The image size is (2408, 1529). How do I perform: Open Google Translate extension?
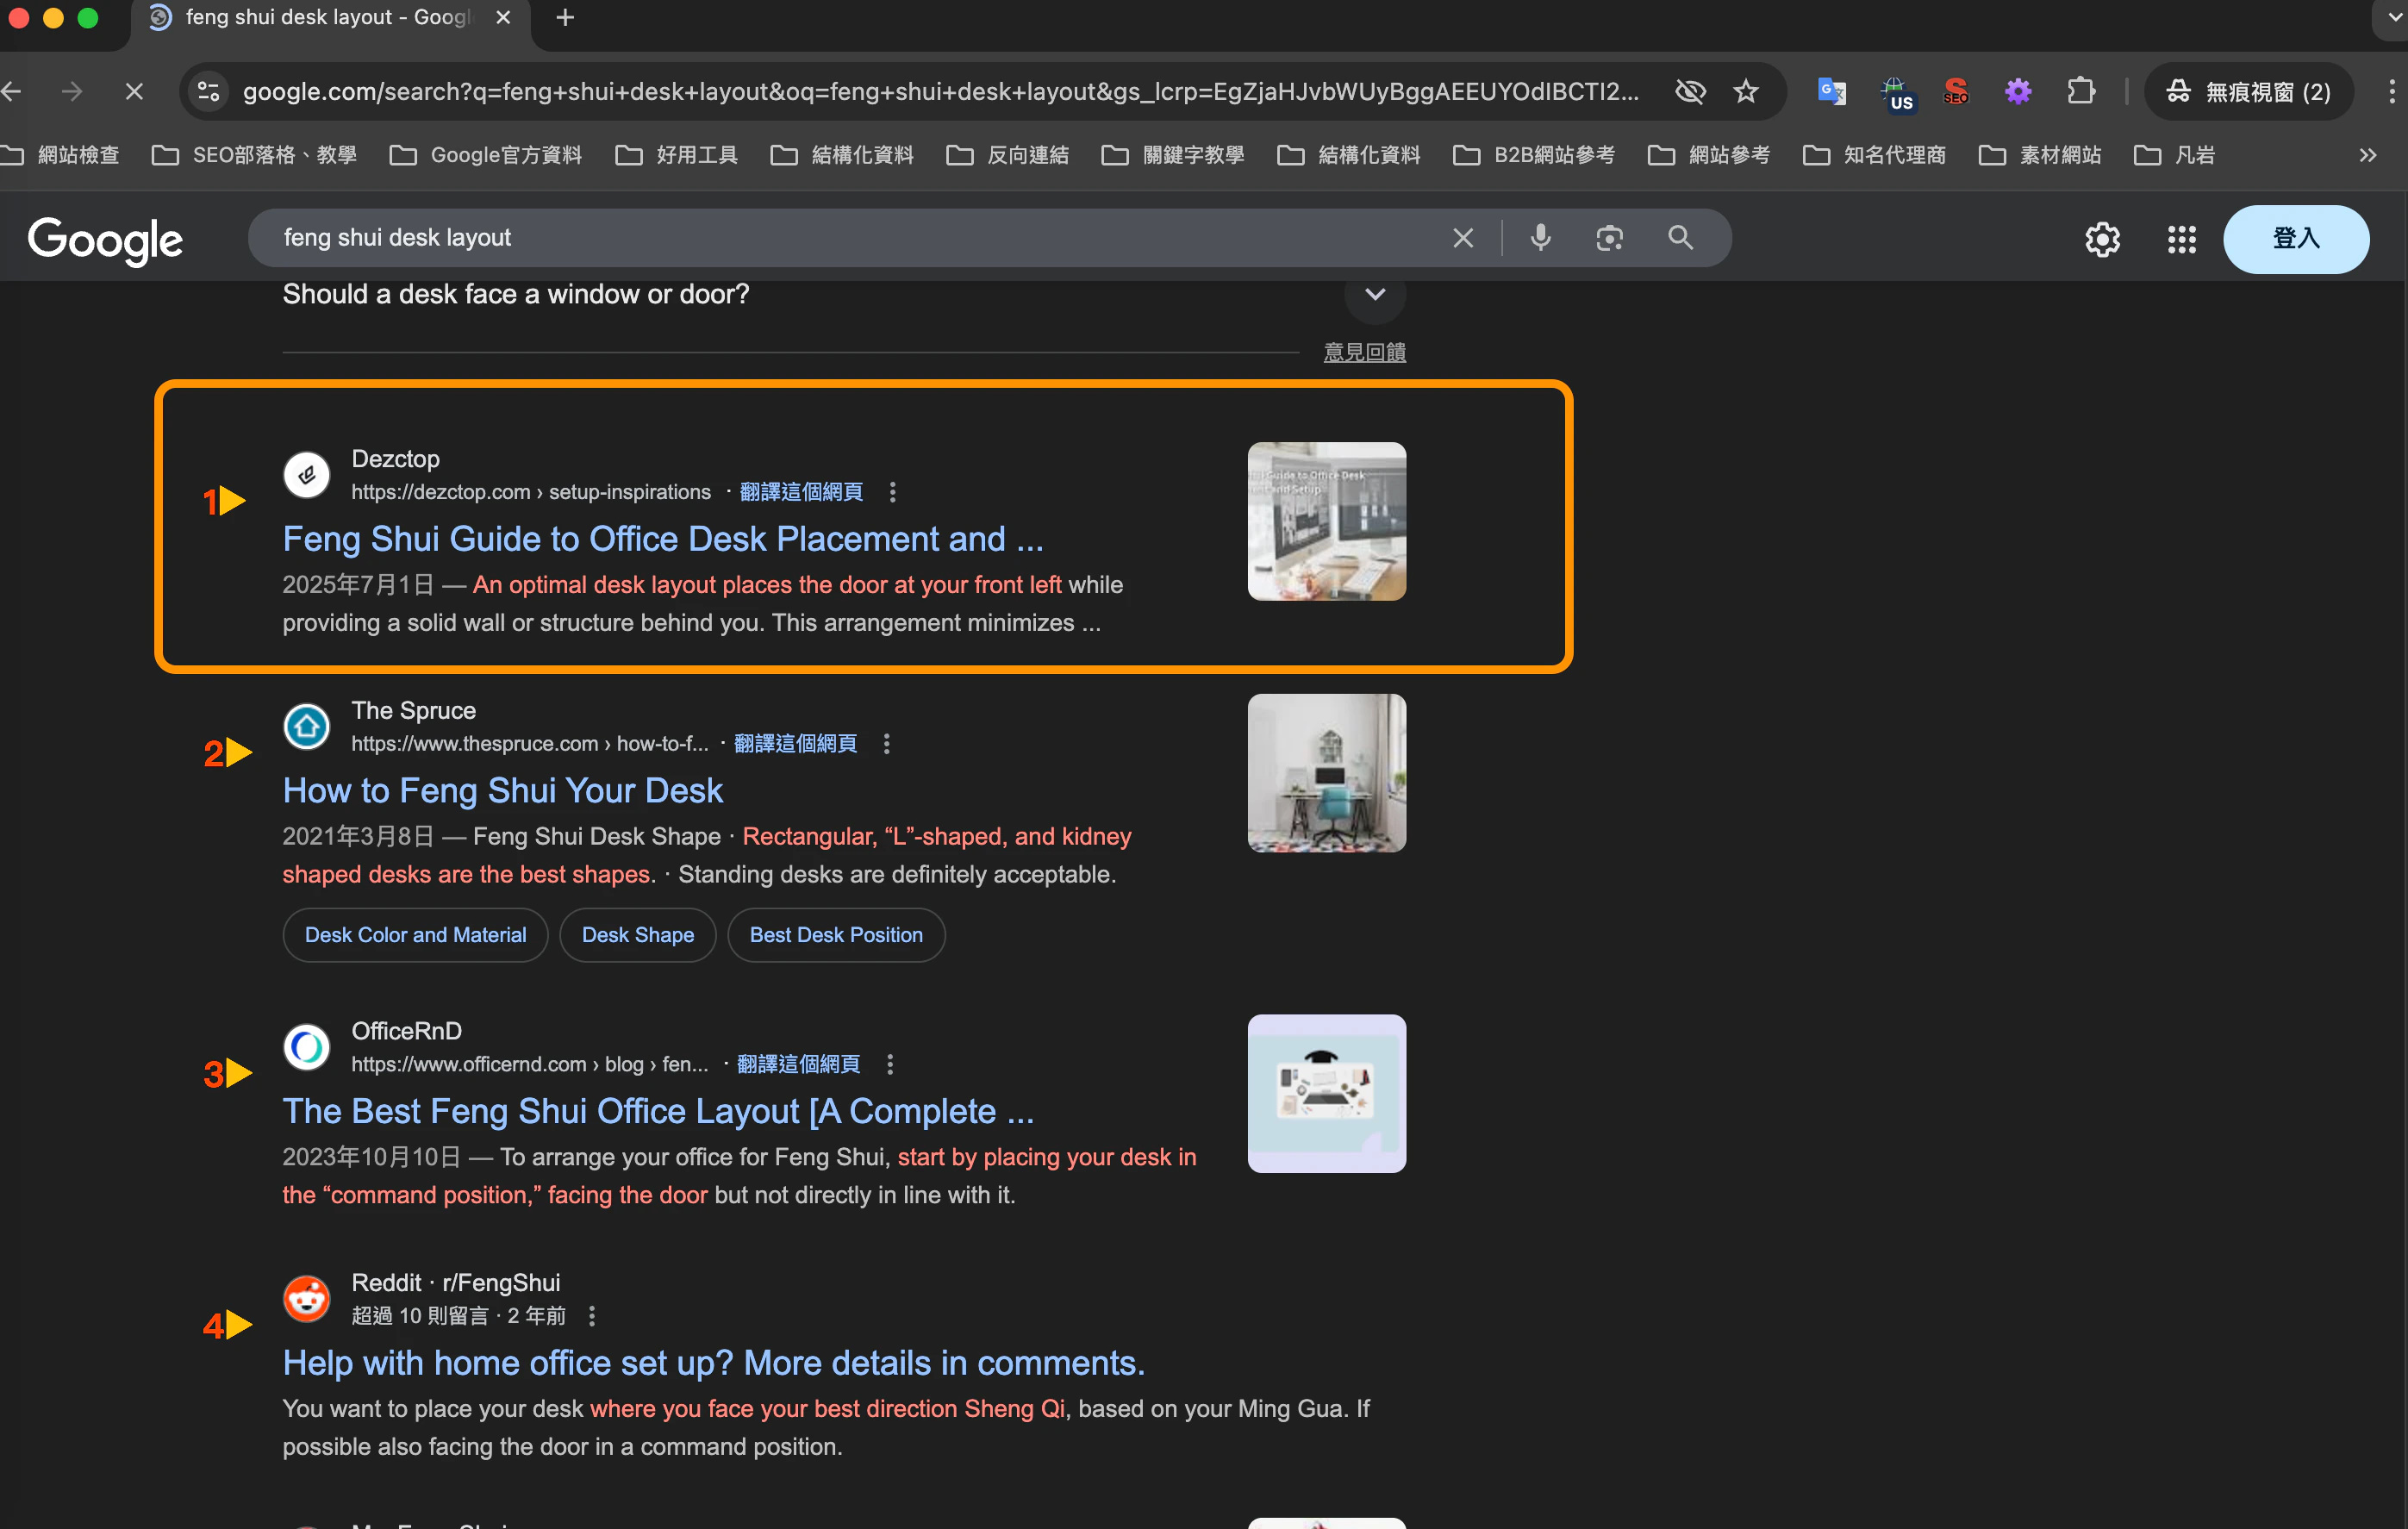pyautogui.click(x=1831, y=92)
